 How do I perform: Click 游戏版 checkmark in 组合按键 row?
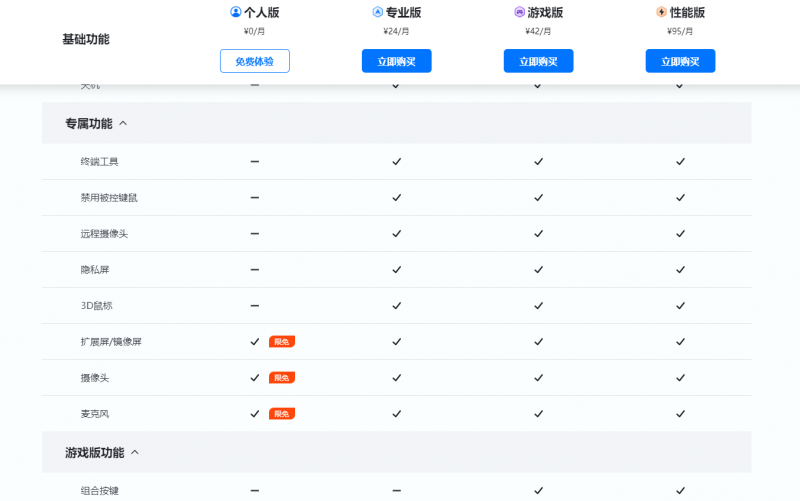coord(538,491)
